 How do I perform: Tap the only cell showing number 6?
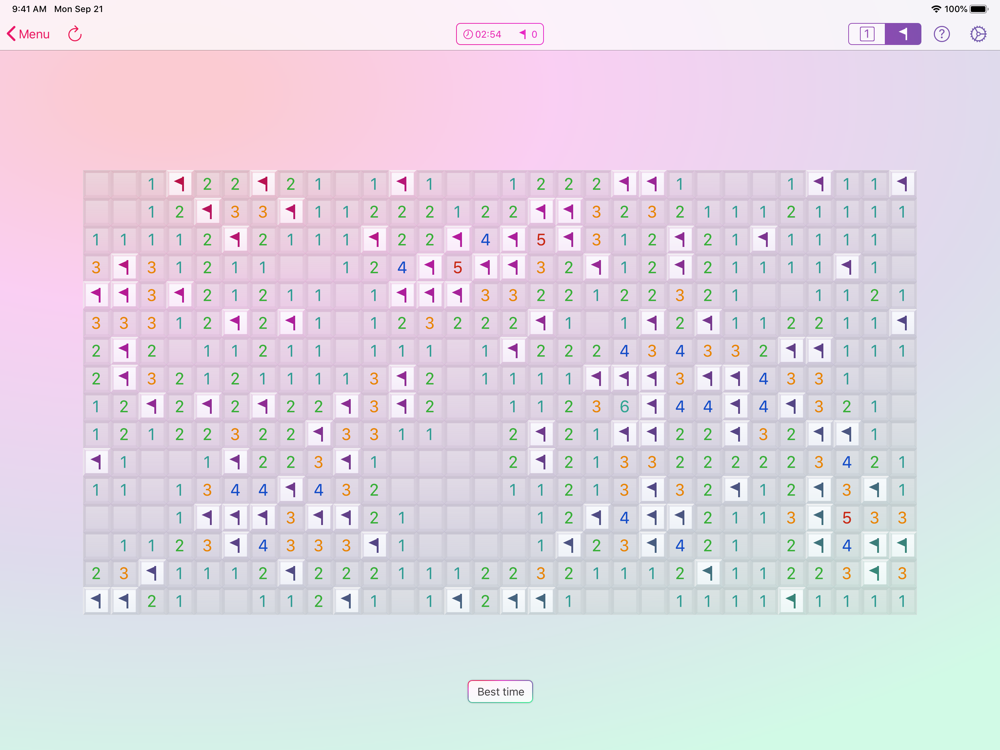click(624, 406)
